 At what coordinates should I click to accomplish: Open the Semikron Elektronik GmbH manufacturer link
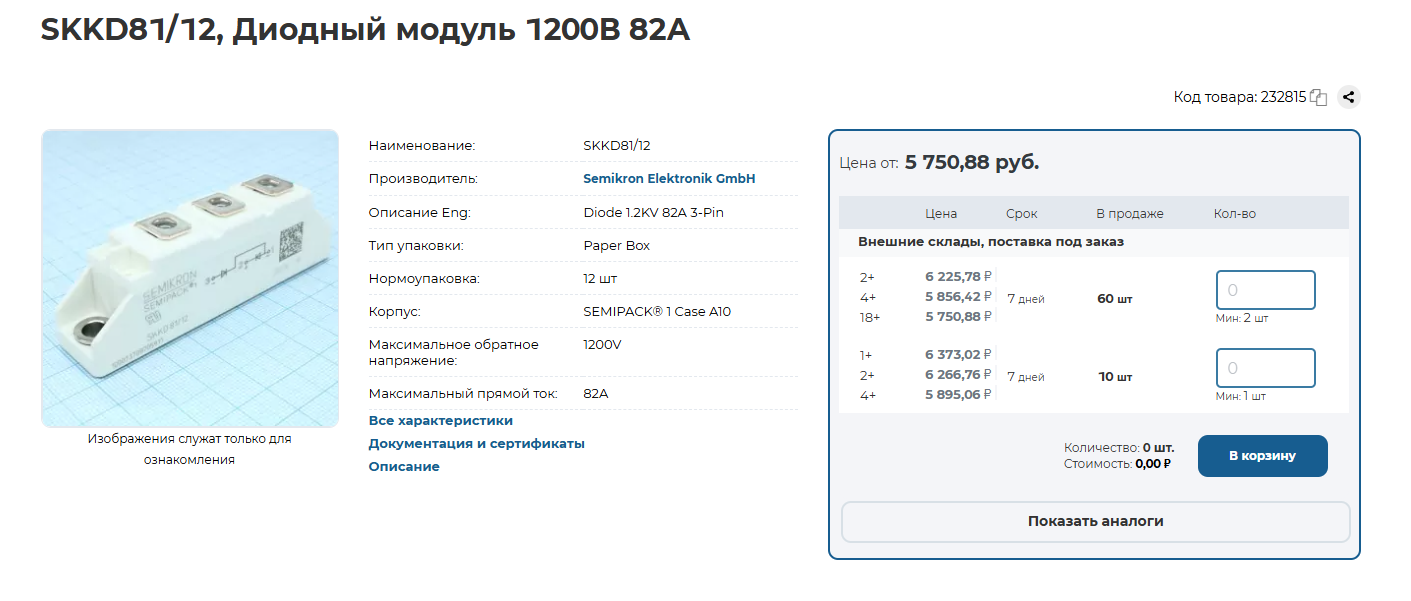coord(669,178)
